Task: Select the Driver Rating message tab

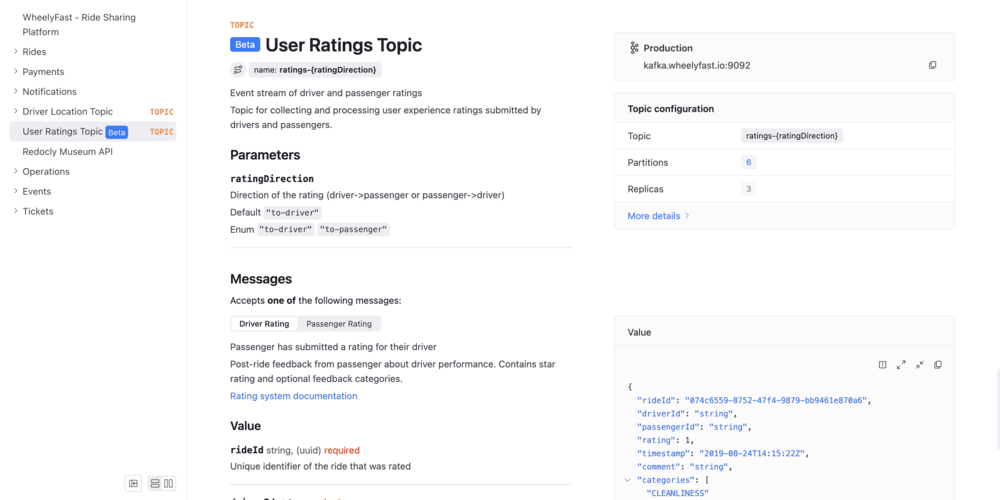Action: (x=264, y=324)
